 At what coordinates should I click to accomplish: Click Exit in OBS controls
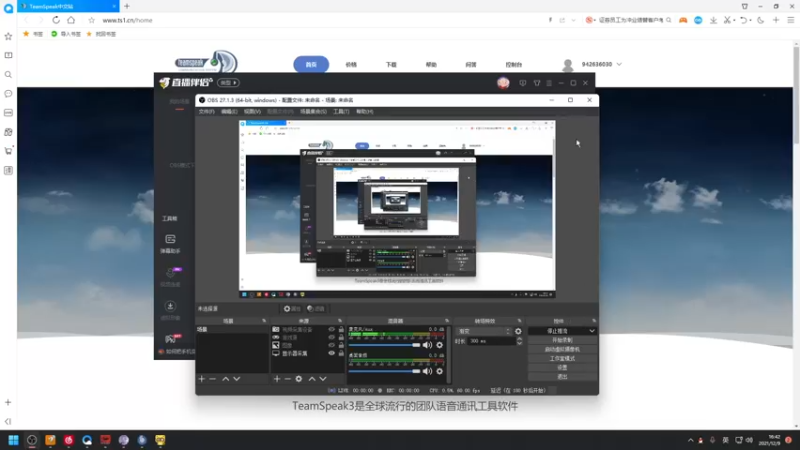(x=562, y=377)
